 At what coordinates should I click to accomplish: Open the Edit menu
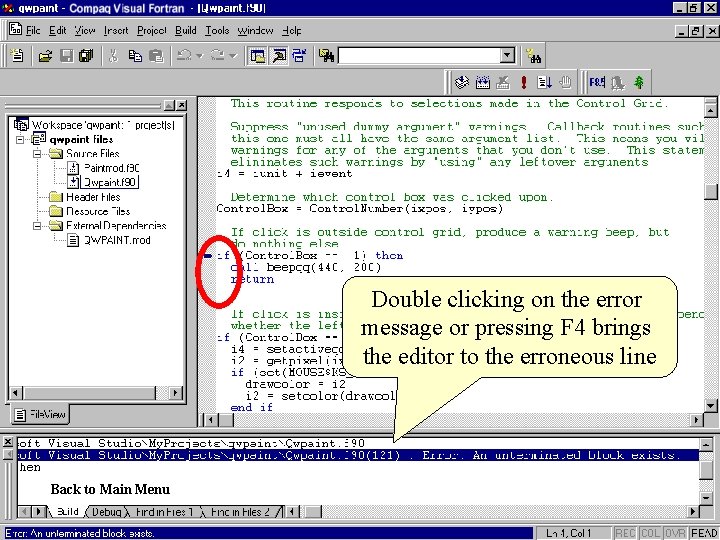click(57, 30)
